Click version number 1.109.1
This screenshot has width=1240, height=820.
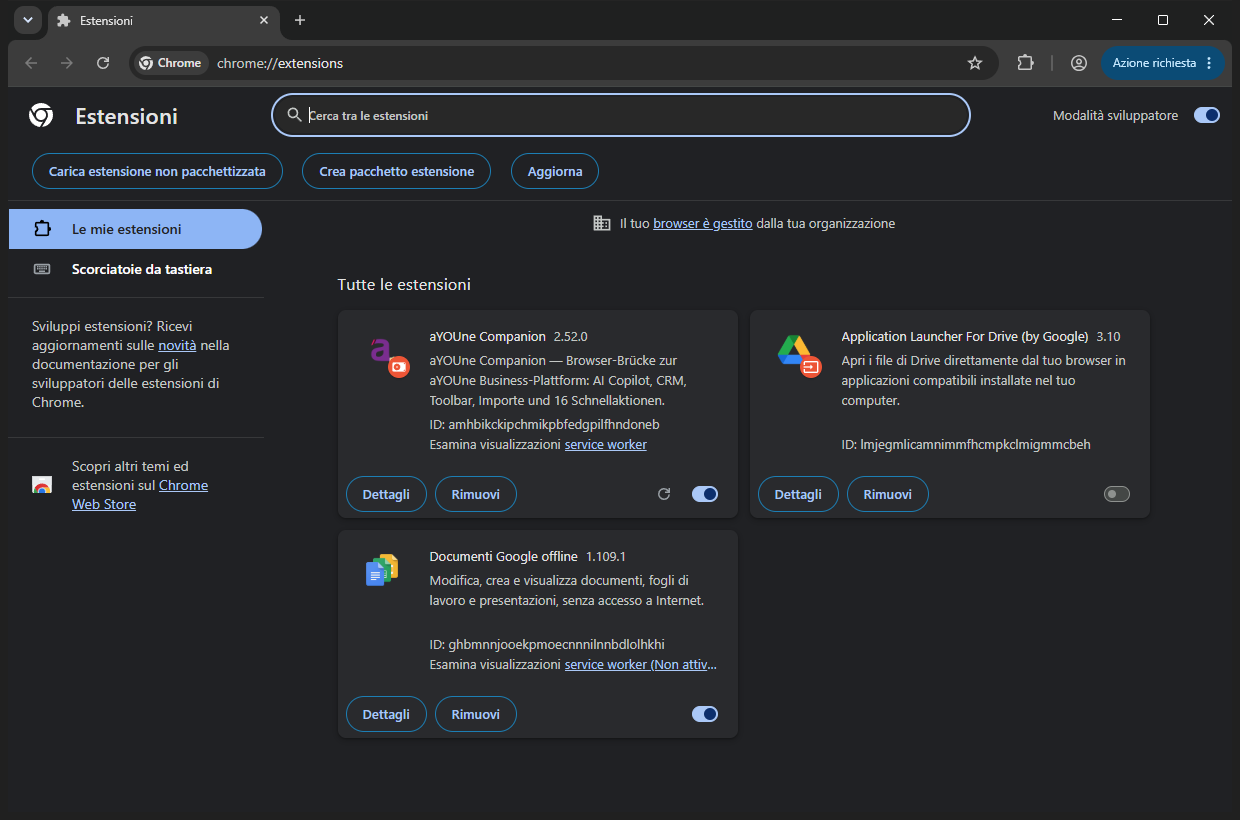pyautogui.click(x=606, y=556)
